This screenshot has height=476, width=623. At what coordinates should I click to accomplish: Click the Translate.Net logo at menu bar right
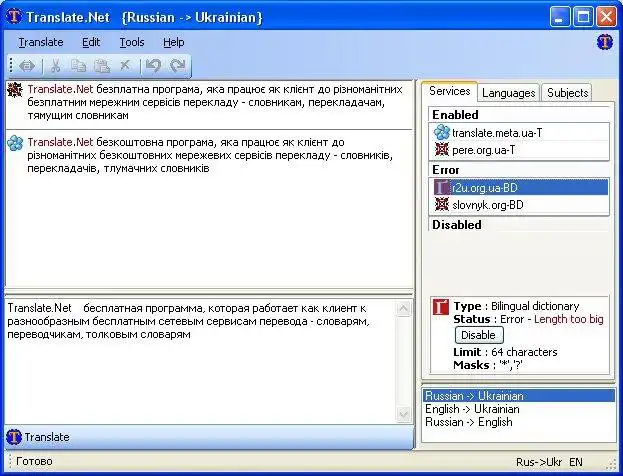point(604,42)
